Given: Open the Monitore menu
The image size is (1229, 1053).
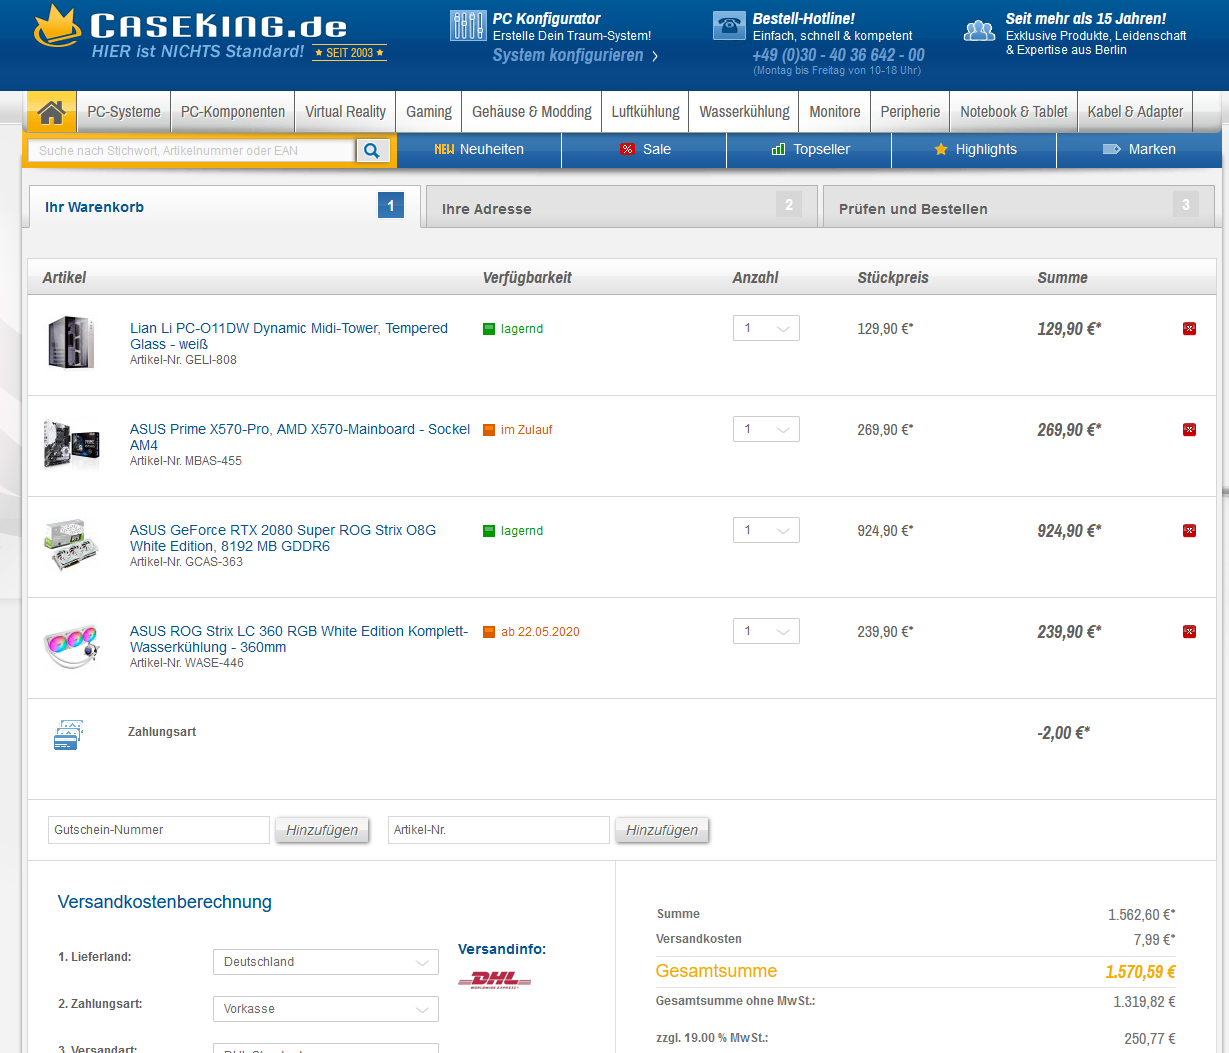Looking at the screenshot, I should (835, 112).
